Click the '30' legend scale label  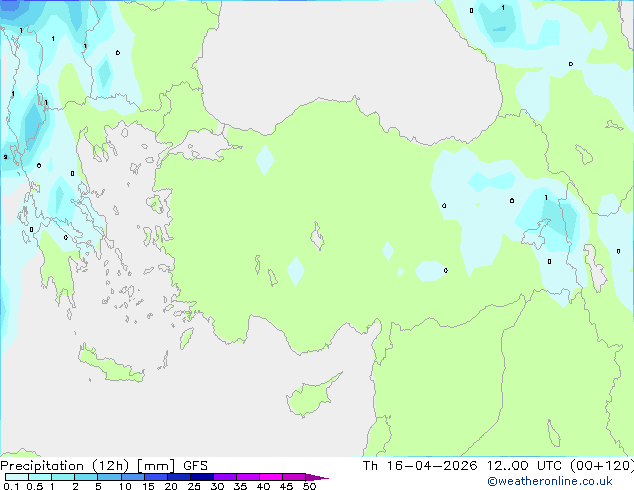click(217, 486)
